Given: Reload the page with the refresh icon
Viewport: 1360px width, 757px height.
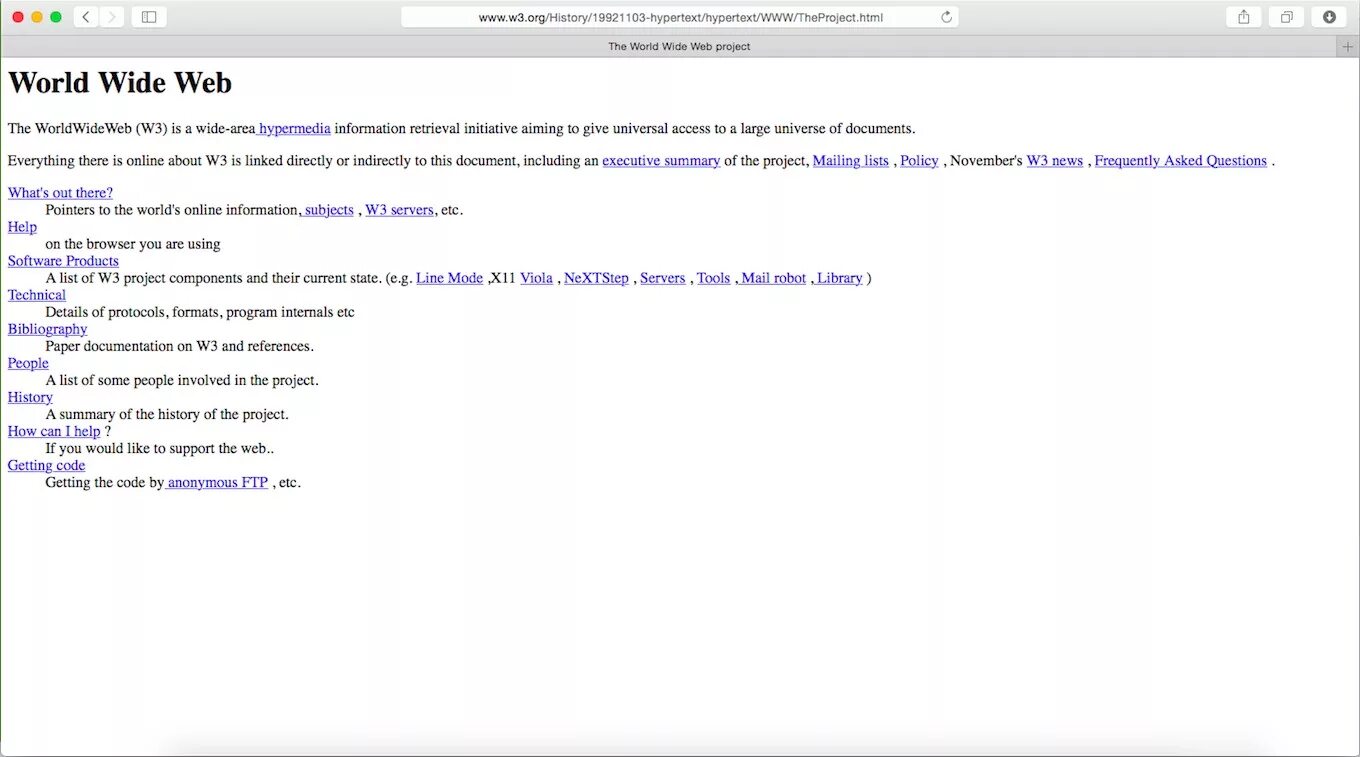Looking at the screenshot, I should tap(946, 17).
